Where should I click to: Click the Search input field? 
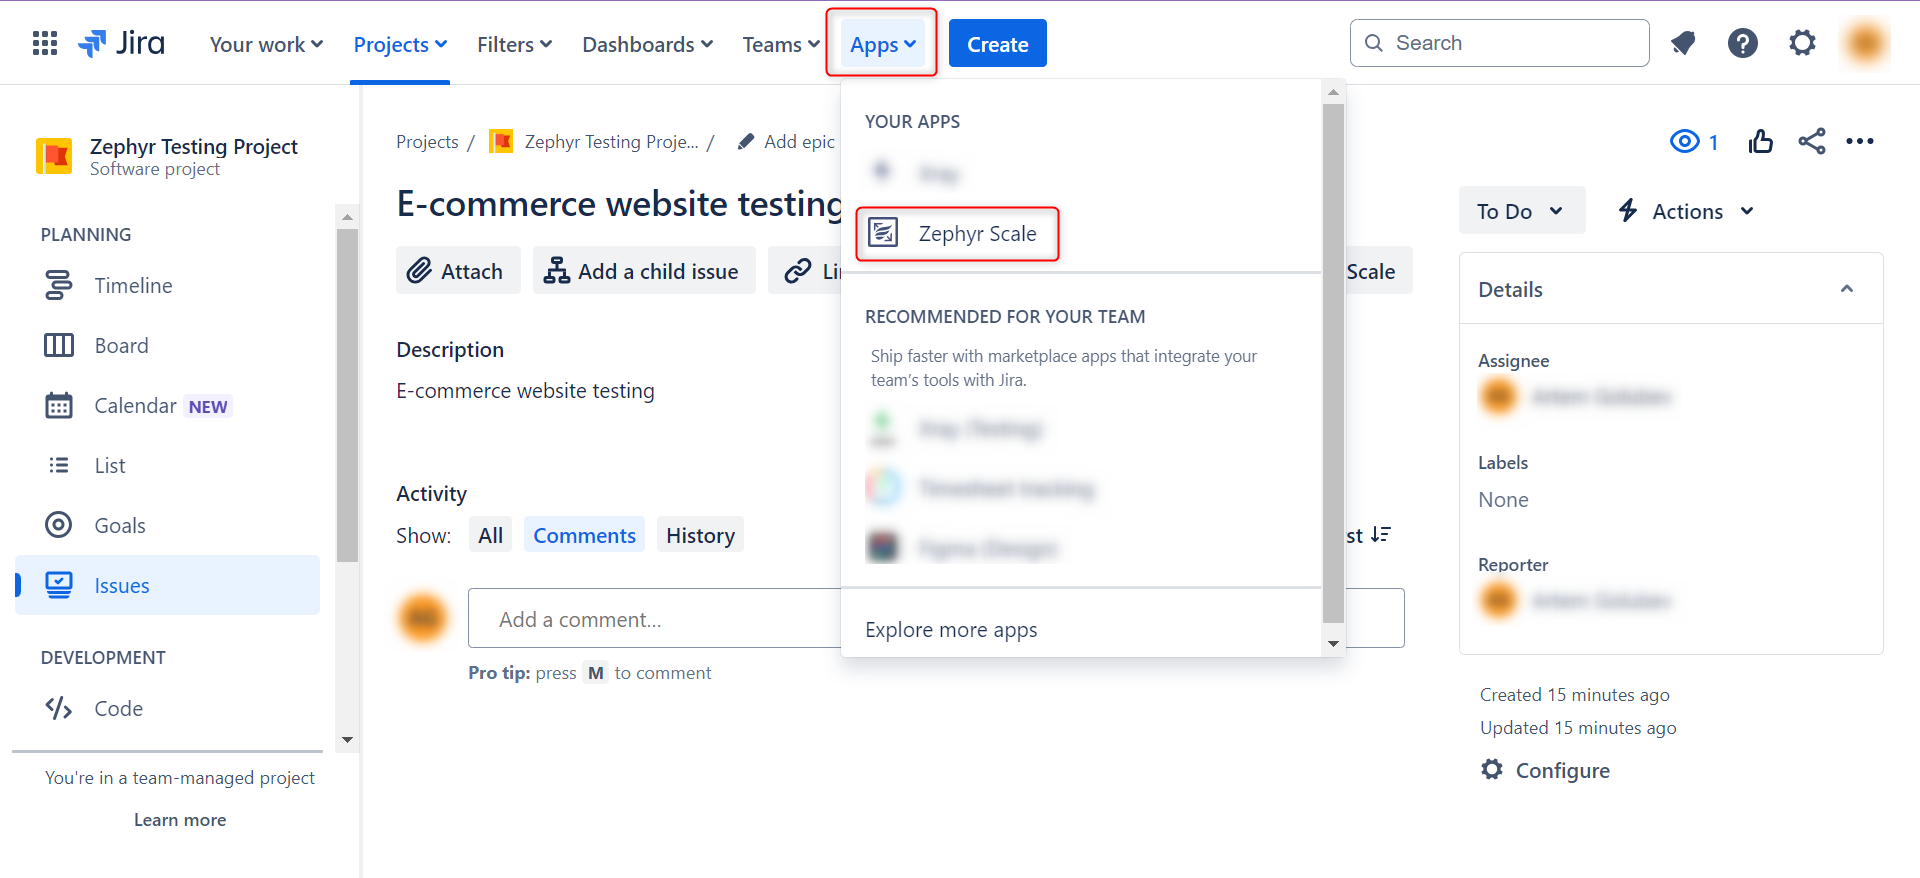pos(1510,43)
